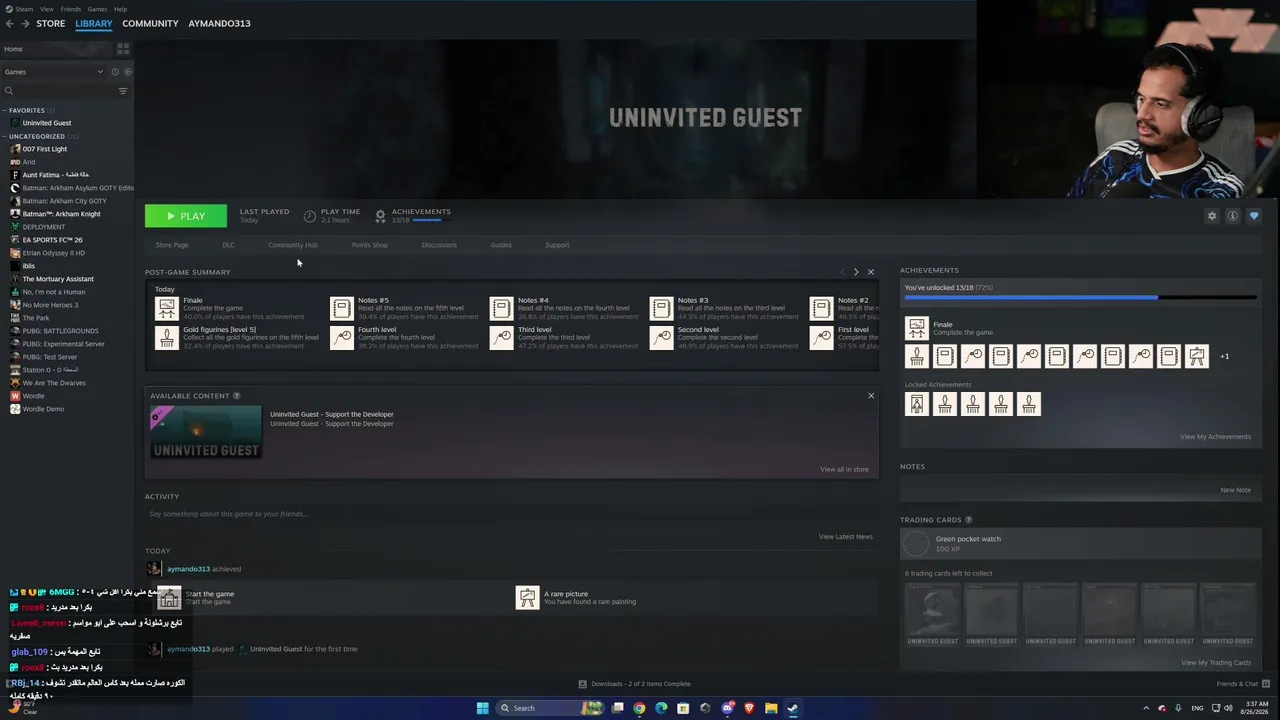Viewport: 1280px width, 720px height.
Task: Click the achievements progress bar in Achievements panel
Action: [x=1080, y=298]
